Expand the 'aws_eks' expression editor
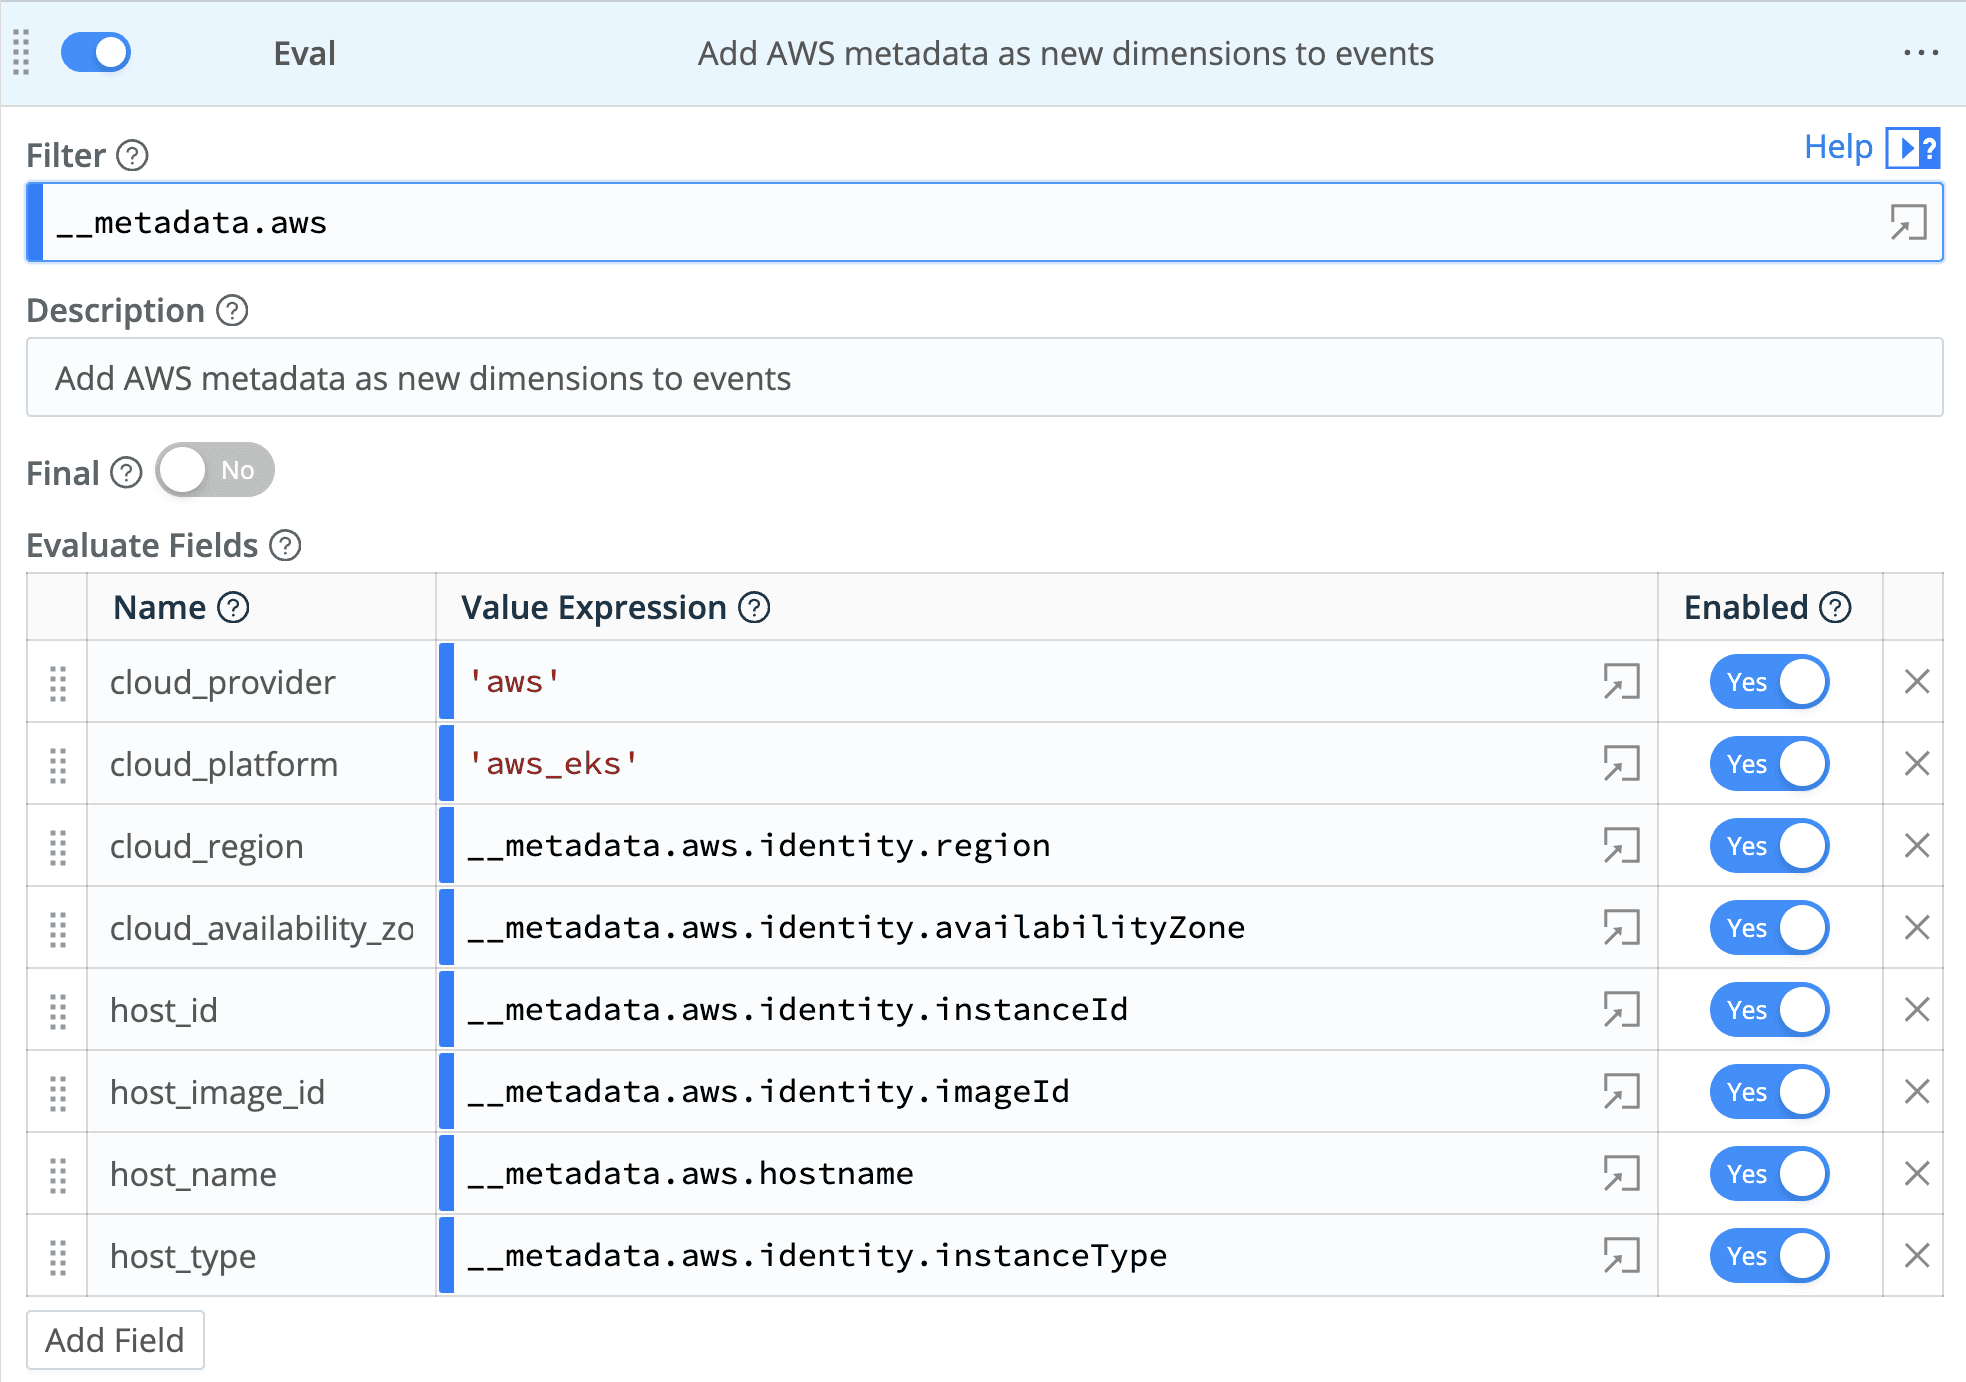The width and height of the screenshot is (1966, 1382). pos(1621,765)
